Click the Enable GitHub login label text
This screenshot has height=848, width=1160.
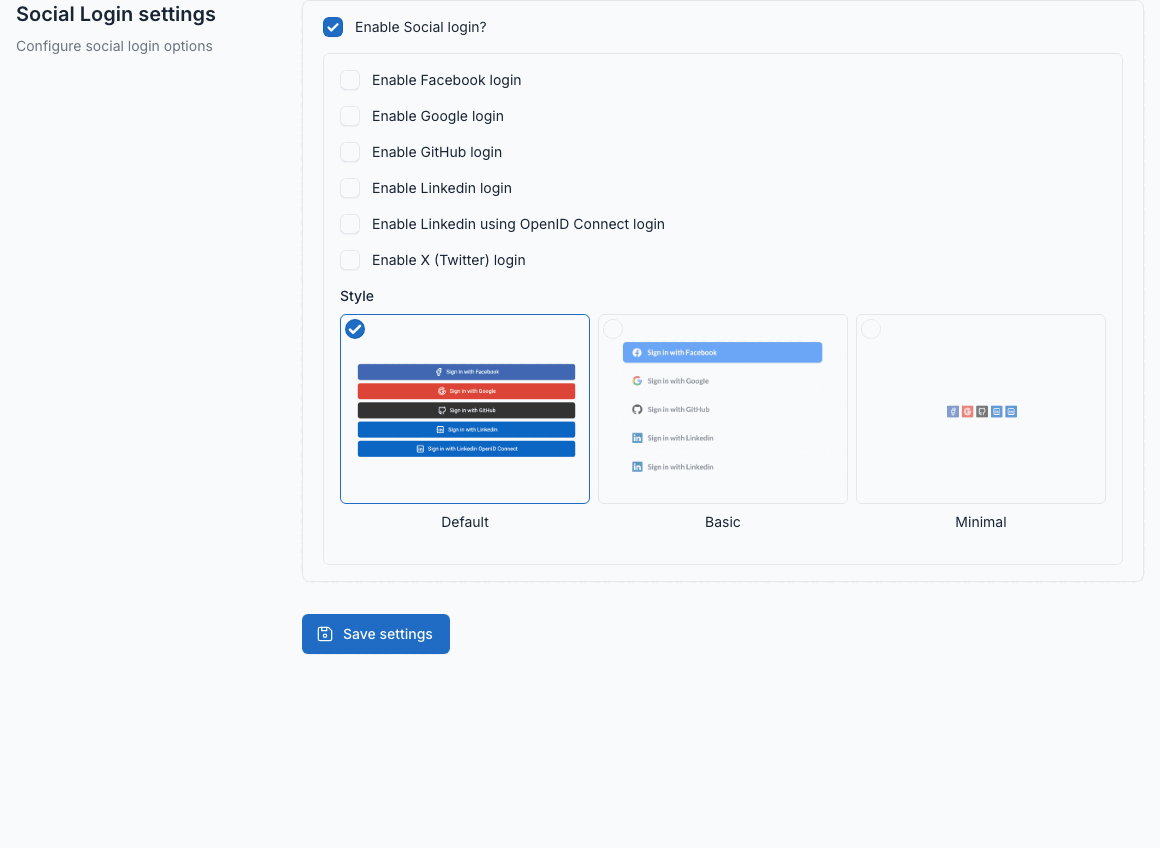[437, 152]
